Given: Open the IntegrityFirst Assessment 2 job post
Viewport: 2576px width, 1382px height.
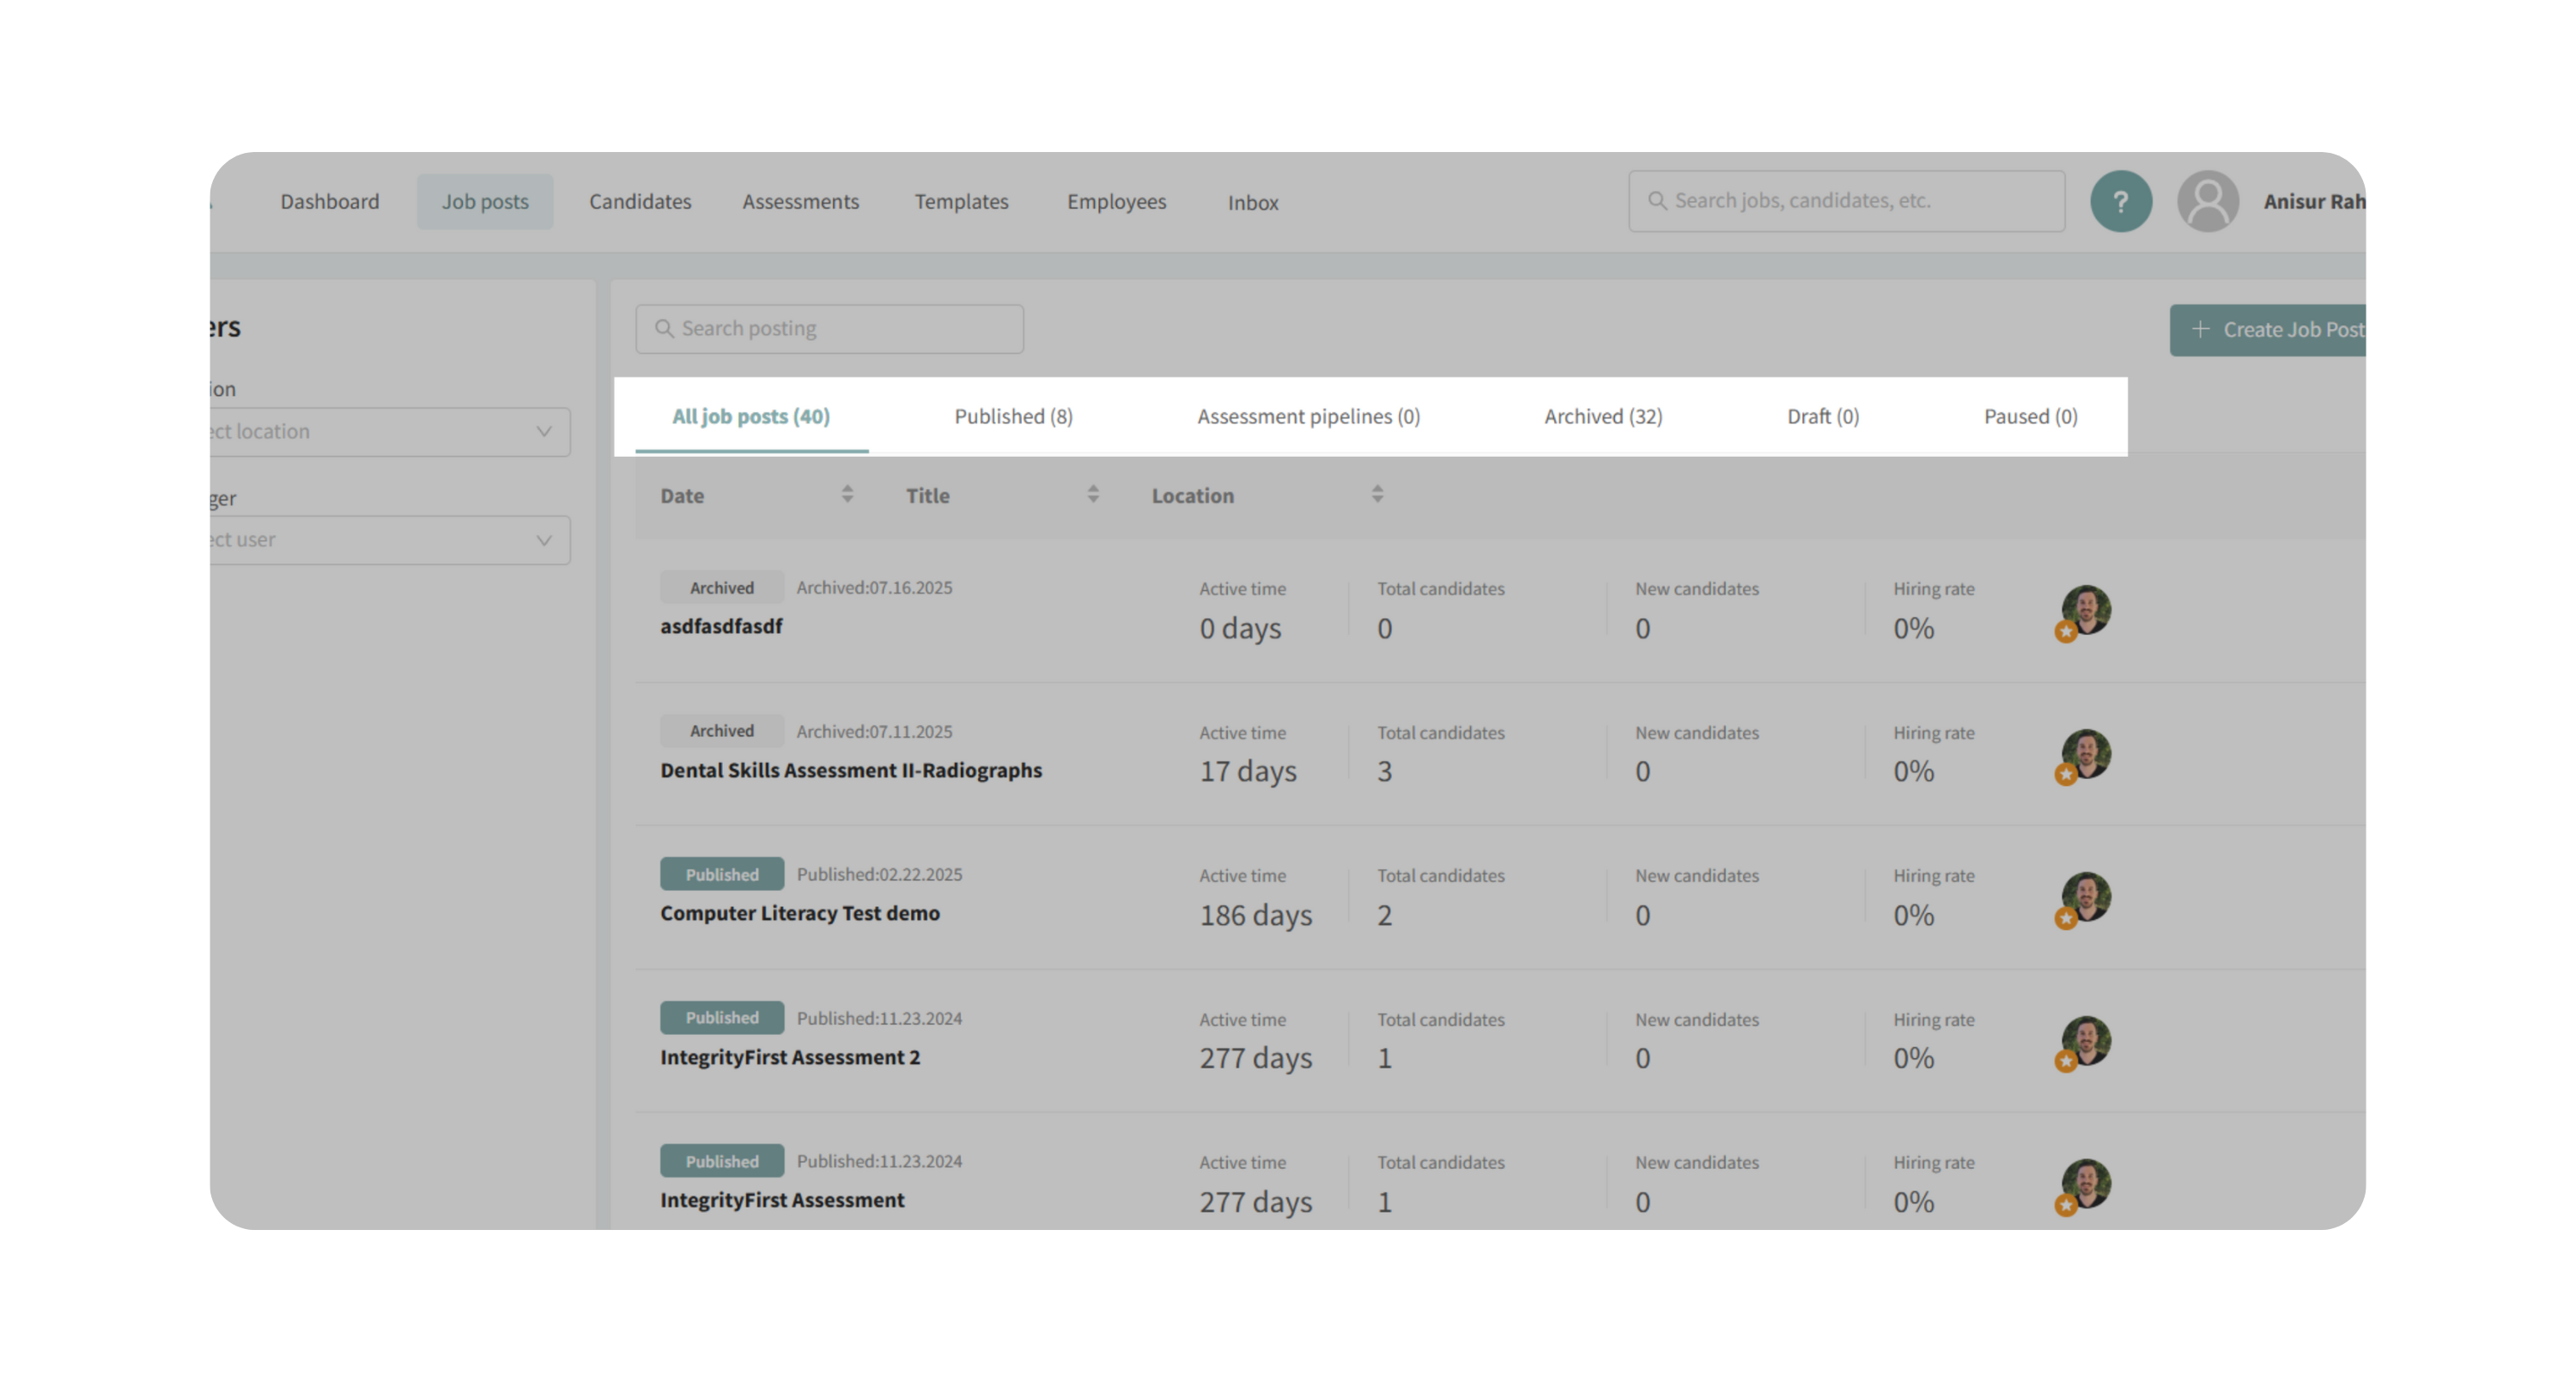Looking at the screenshot, I should (789, 1057).
